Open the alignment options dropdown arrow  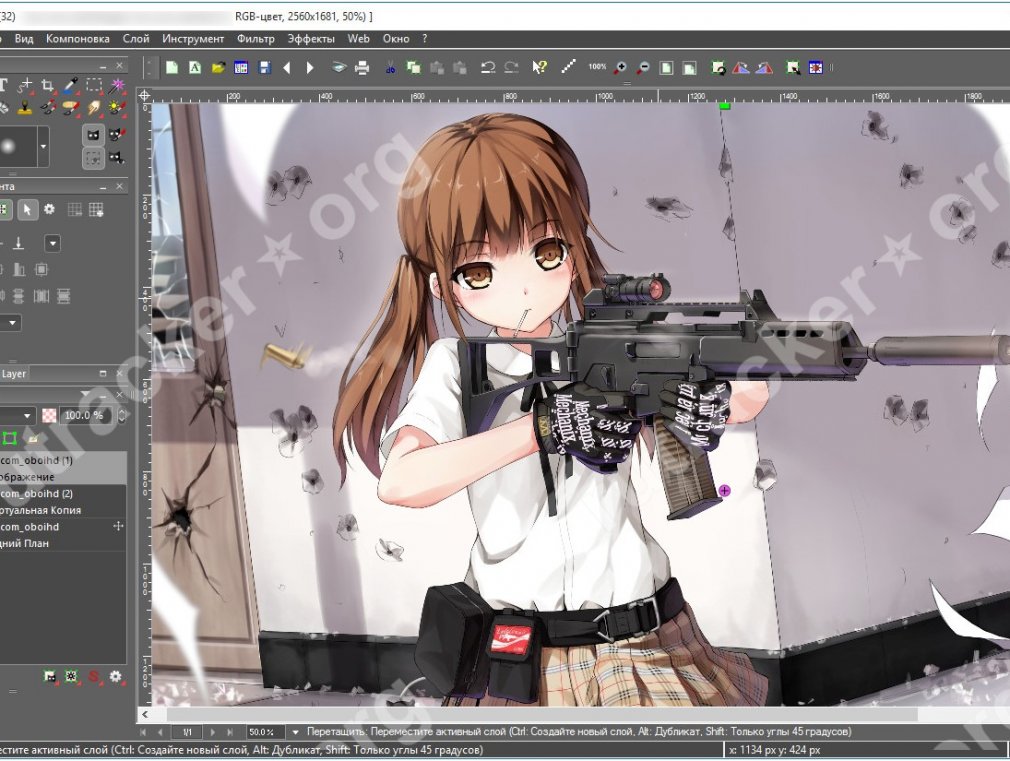[52, 244]
